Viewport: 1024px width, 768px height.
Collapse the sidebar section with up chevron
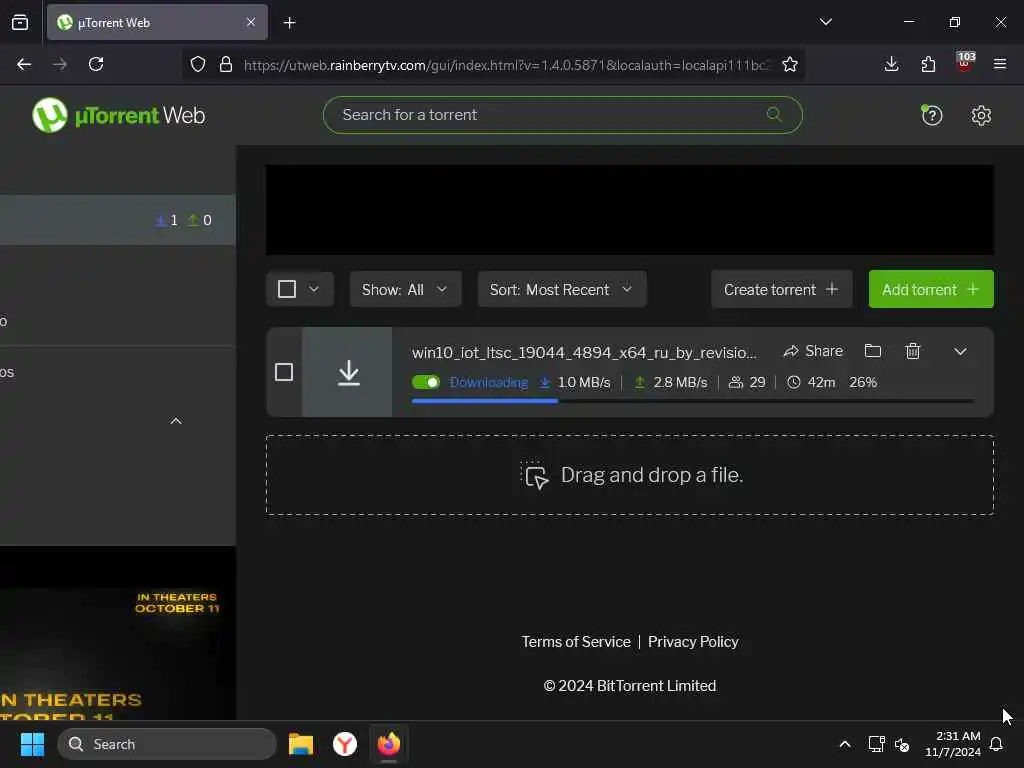point(176,421)
